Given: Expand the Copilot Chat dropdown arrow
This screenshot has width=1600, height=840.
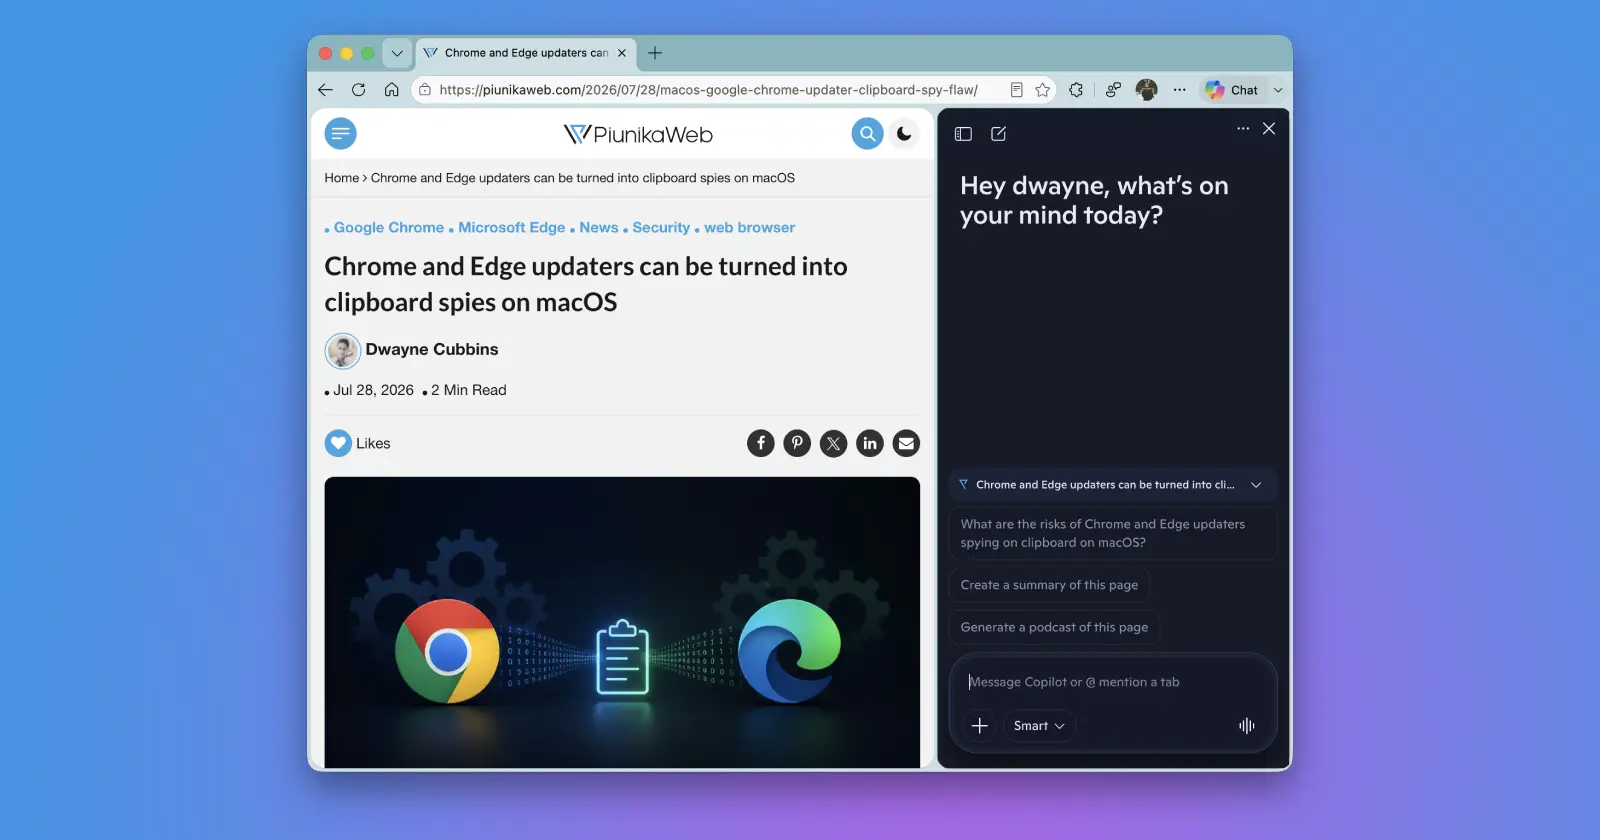Looking at the screenshot, I should point(1278,90).
